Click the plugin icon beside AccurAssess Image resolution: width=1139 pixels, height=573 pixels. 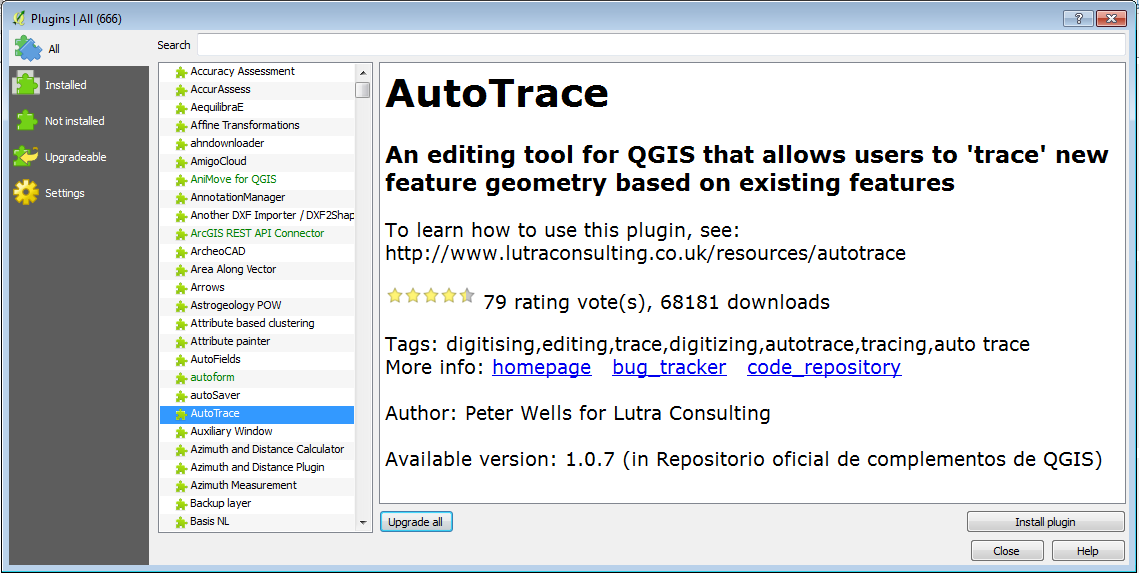pos(181,90)
